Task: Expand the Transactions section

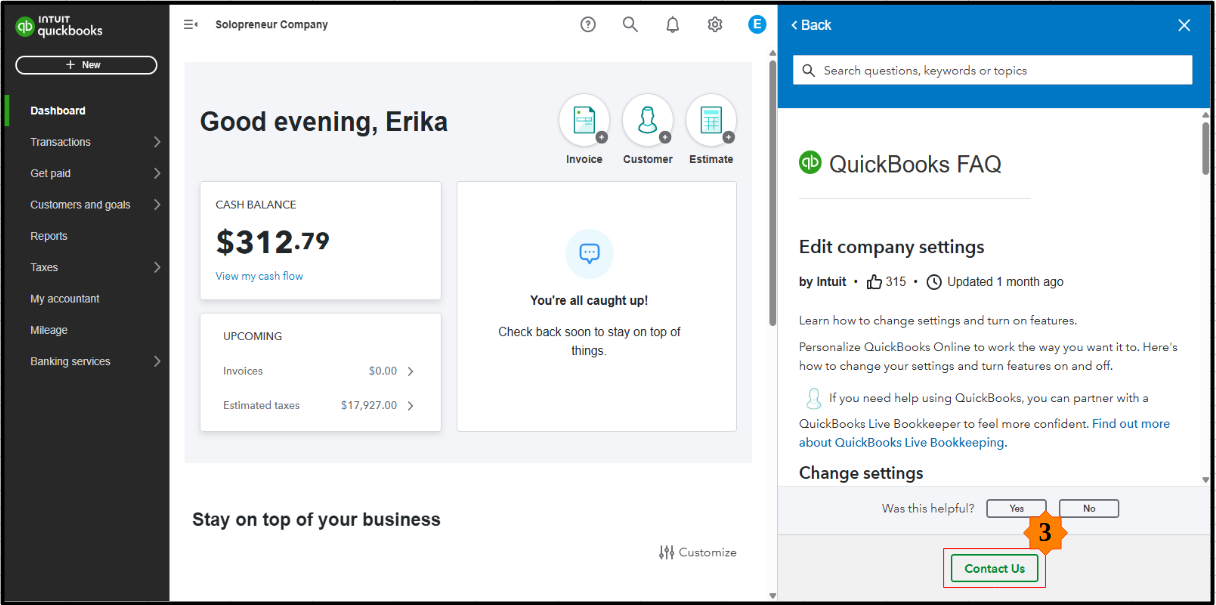Action: point(60,141)
